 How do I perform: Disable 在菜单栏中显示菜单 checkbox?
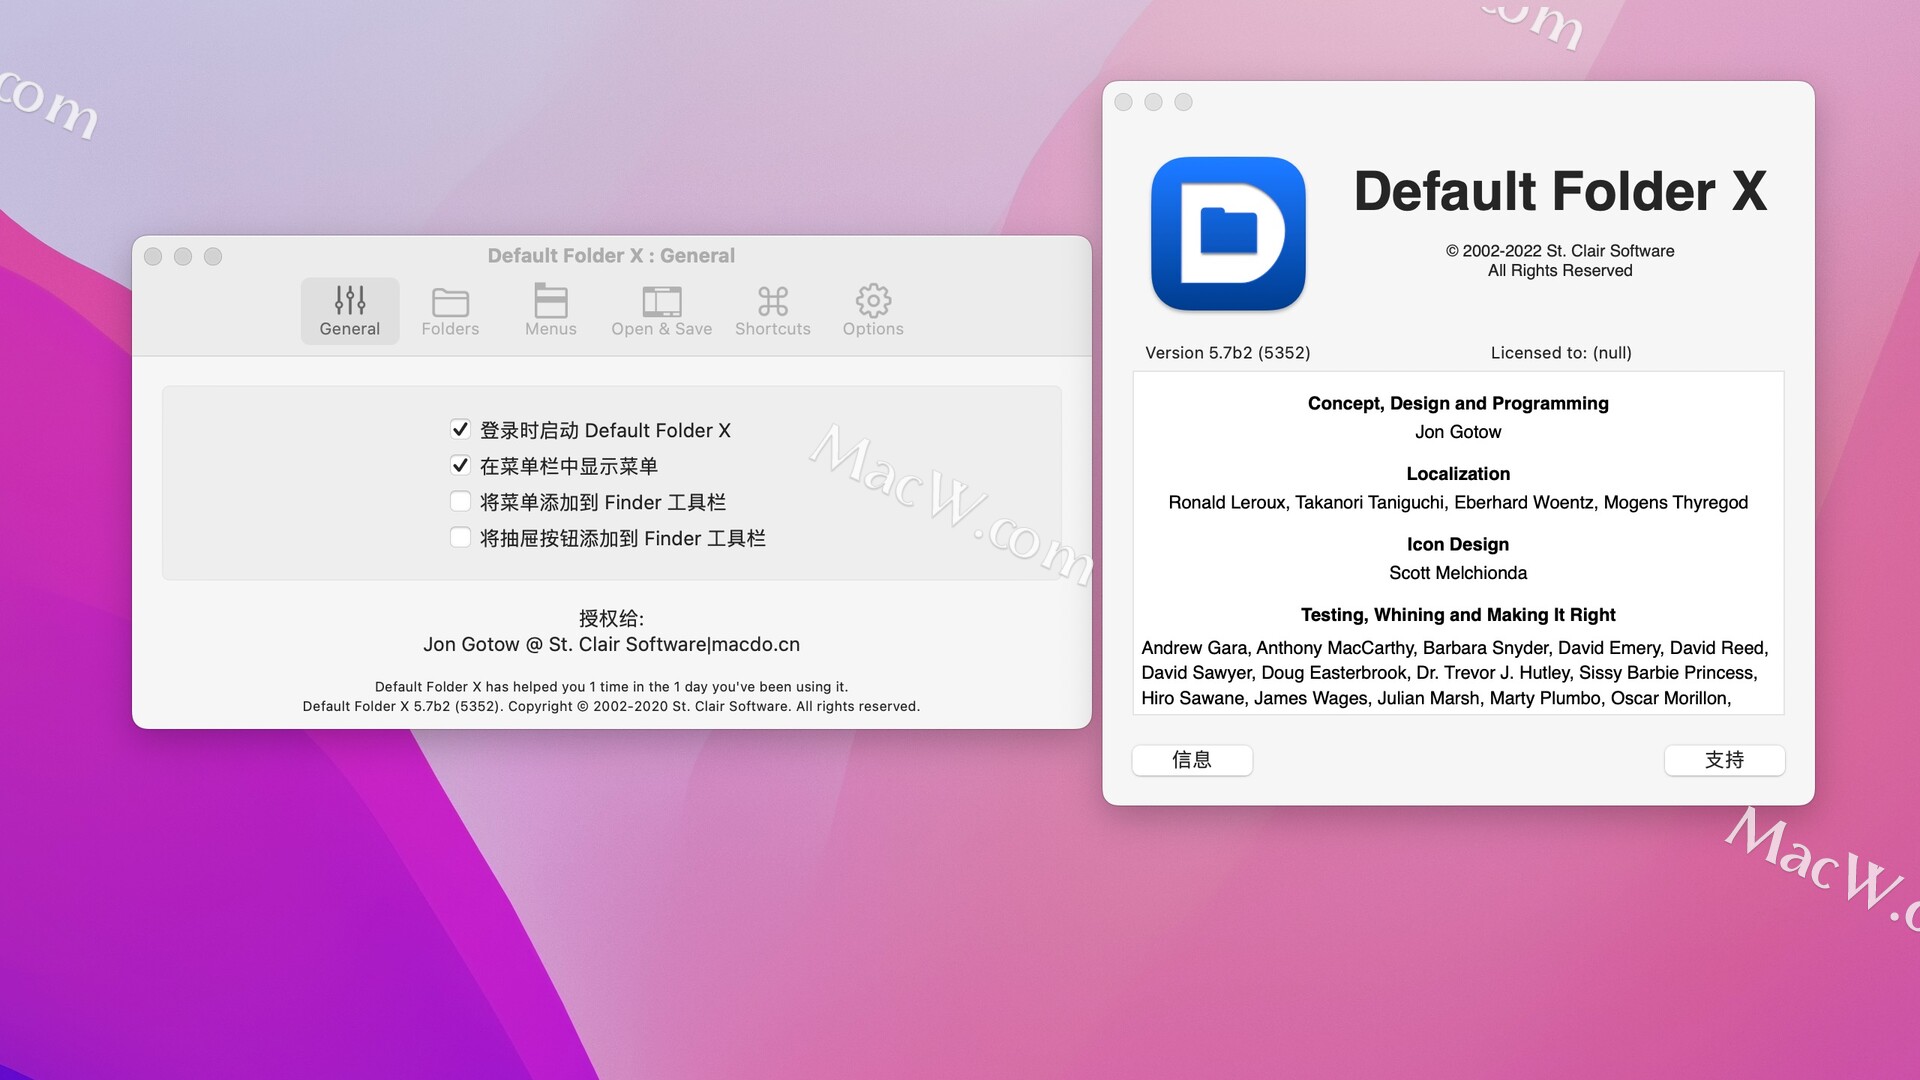click(460, 466)
